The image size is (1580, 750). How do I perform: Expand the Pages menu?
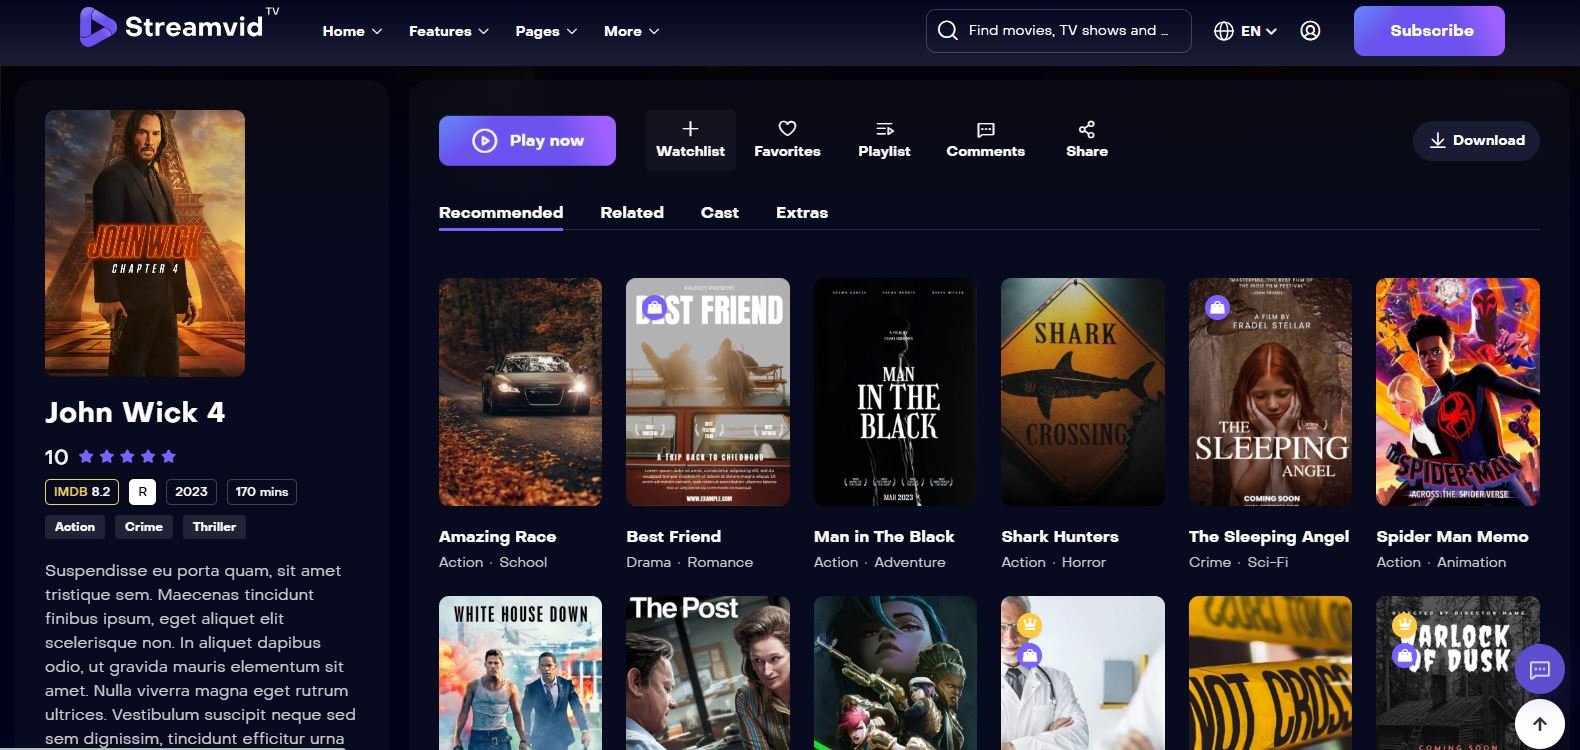pos(546,31)
